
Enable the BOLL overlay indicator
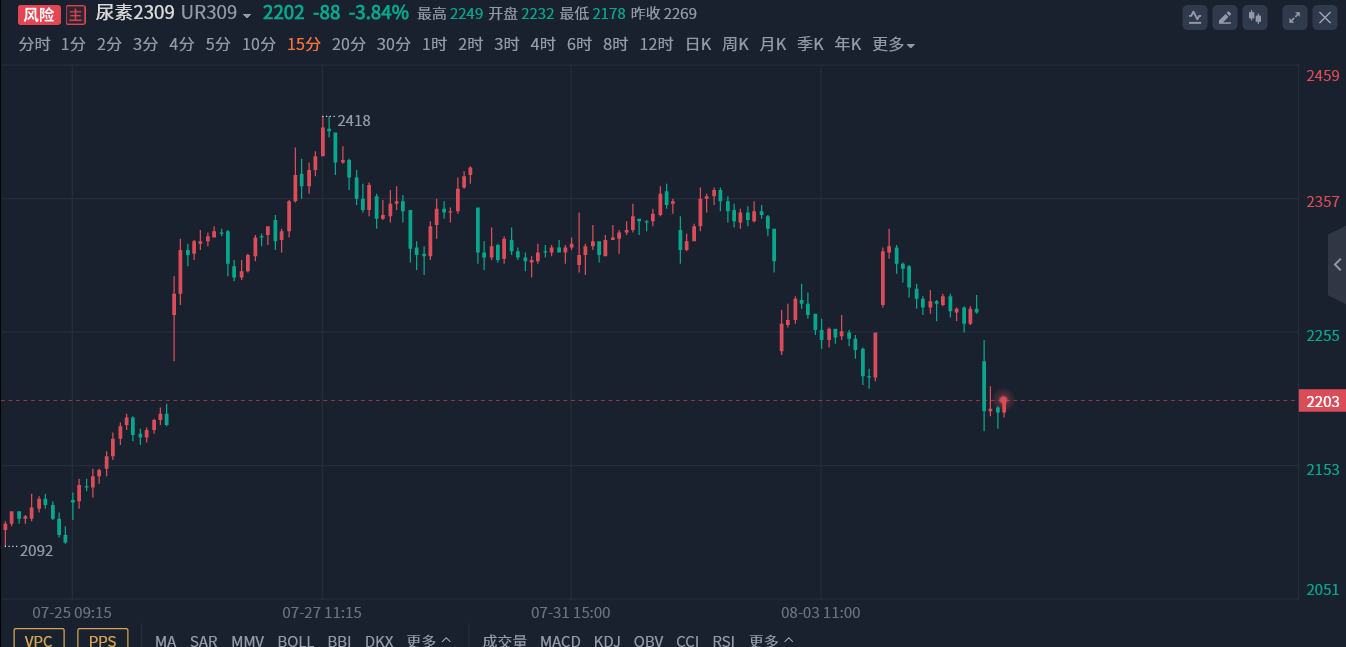295,640
